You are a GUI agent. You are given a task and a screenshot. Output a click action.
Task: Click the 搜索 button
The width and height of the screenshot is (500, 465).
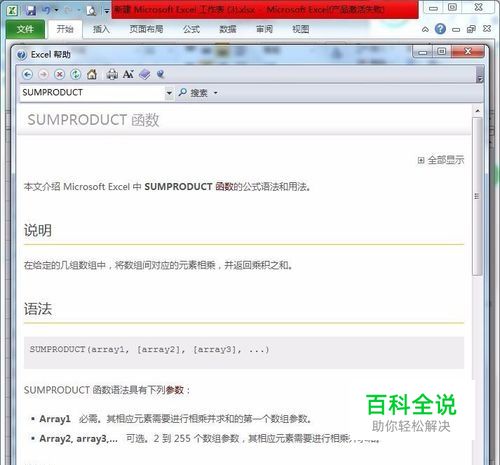199,93
